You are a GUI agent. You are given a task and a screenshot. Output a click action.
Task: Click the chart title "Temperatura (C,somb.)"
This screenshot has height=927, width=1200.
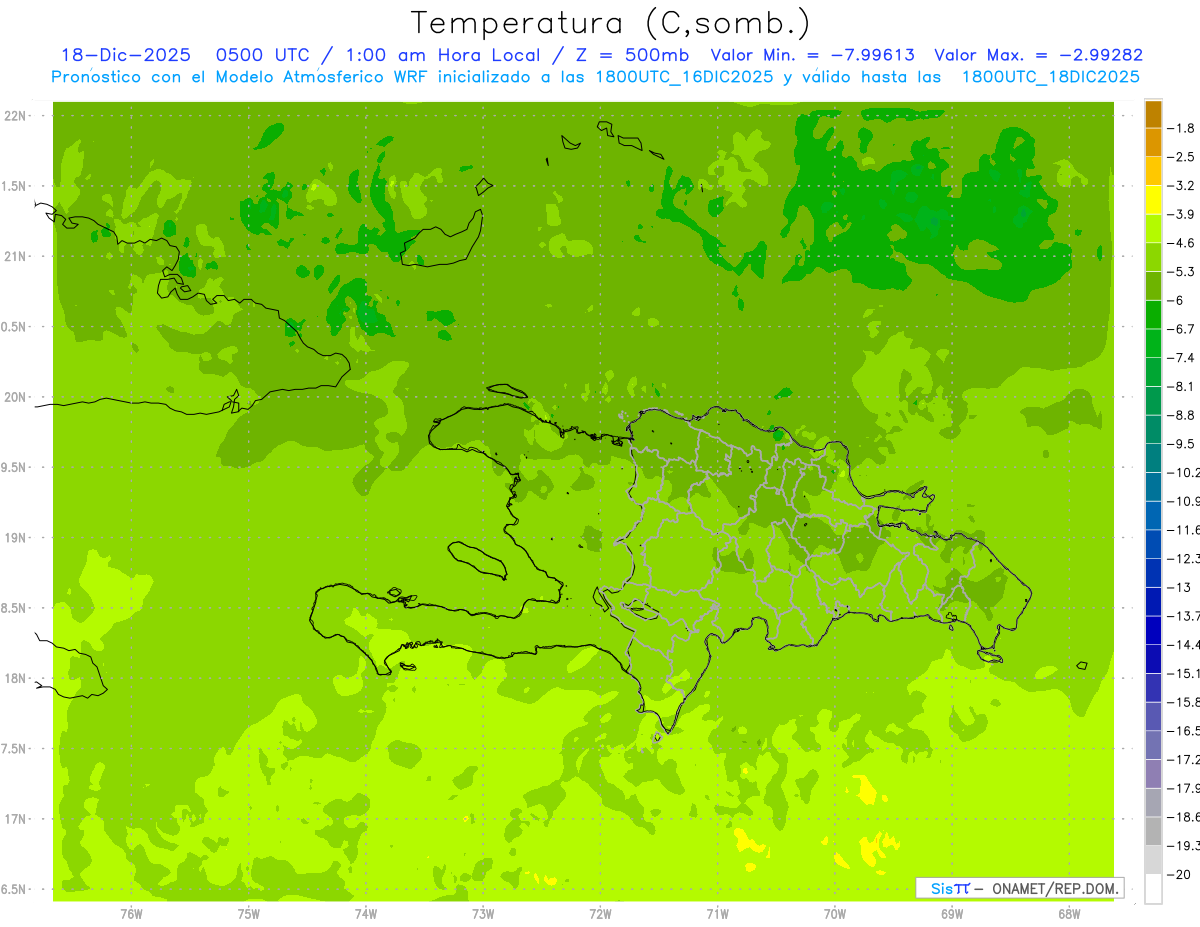tap(611, 23)
